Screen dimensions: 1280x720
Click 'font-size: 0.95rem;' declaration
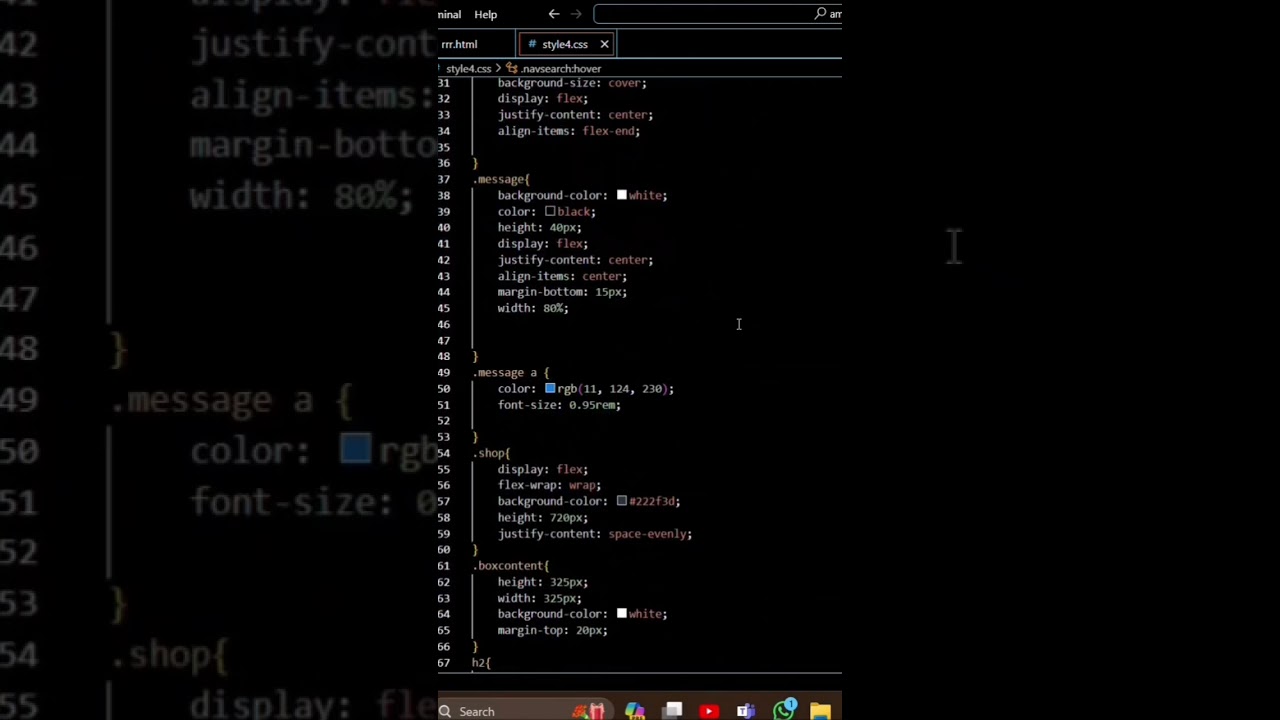pos(559,405)
